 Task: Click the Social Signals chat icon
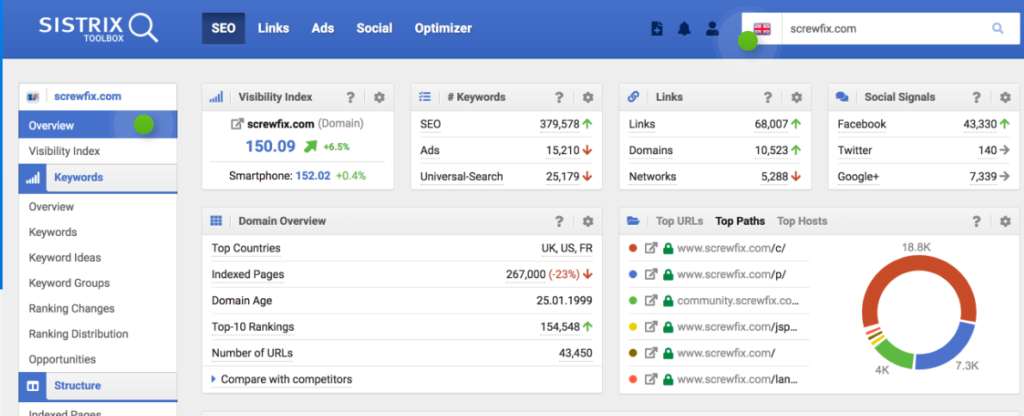(x=842, y=97)
